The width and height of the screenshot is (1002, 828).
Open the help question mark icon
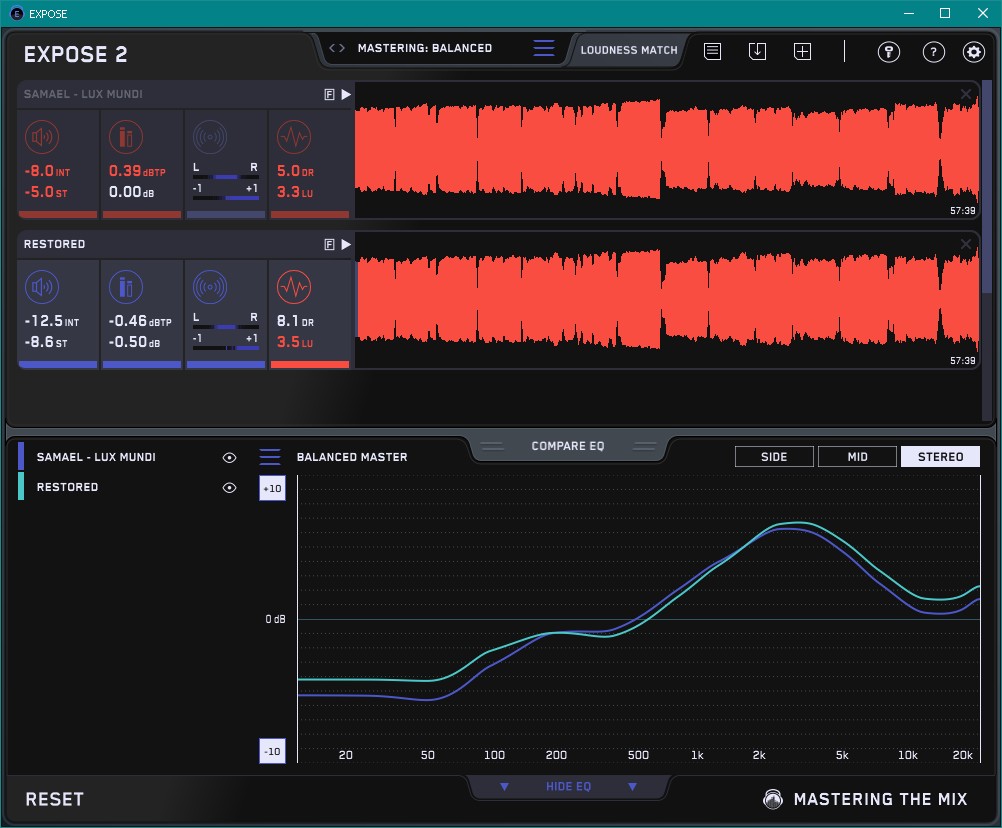click(x=933, y=52)
